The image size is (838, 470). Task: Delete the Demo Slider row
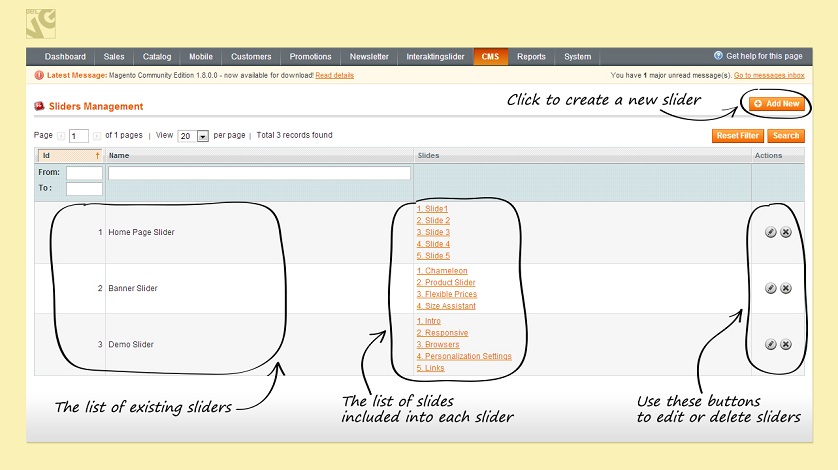785,344
